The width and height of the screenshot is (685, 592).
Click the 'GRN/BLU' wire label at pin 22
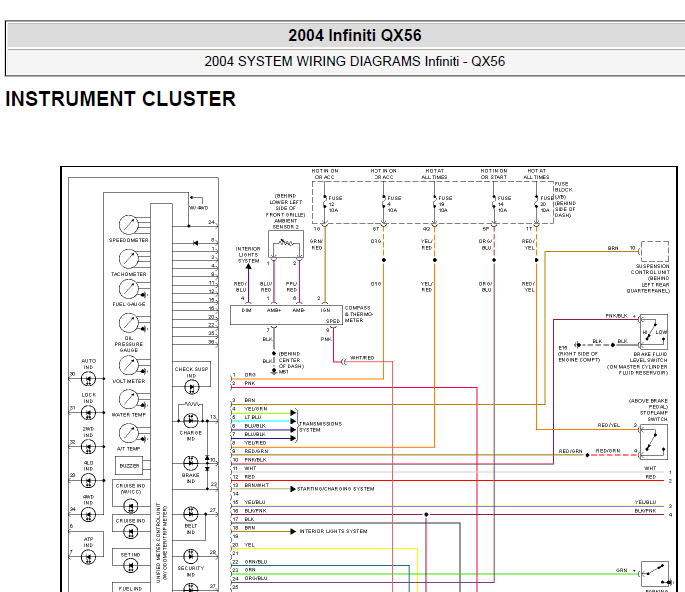coord(256,562)
